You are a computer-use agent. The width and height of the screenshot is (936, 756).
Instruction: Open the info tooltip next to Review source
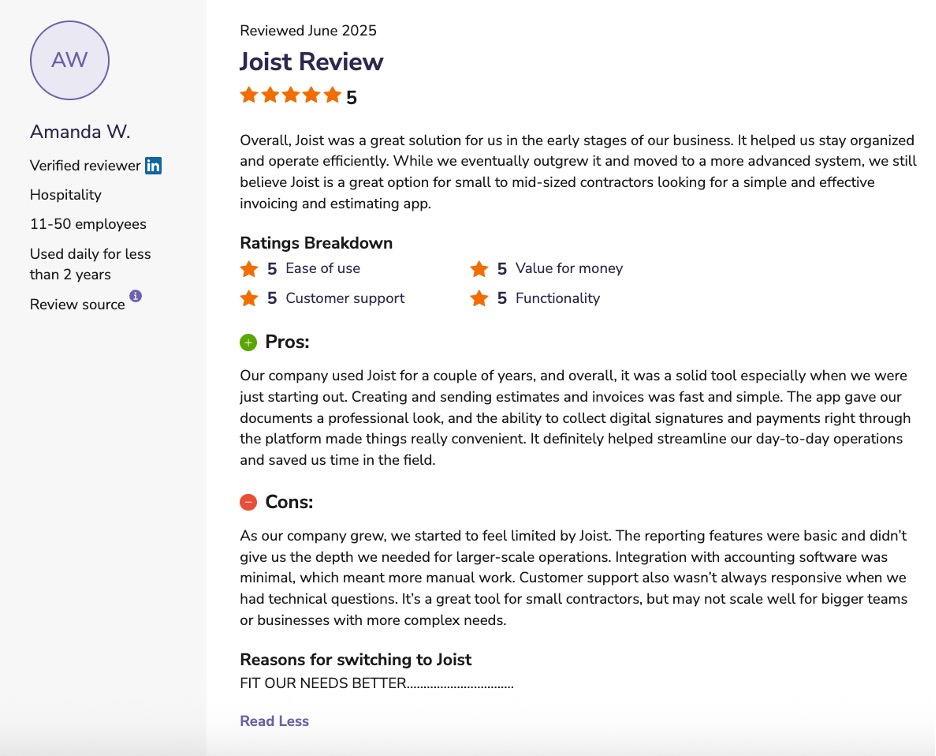[x=136, y=297]
